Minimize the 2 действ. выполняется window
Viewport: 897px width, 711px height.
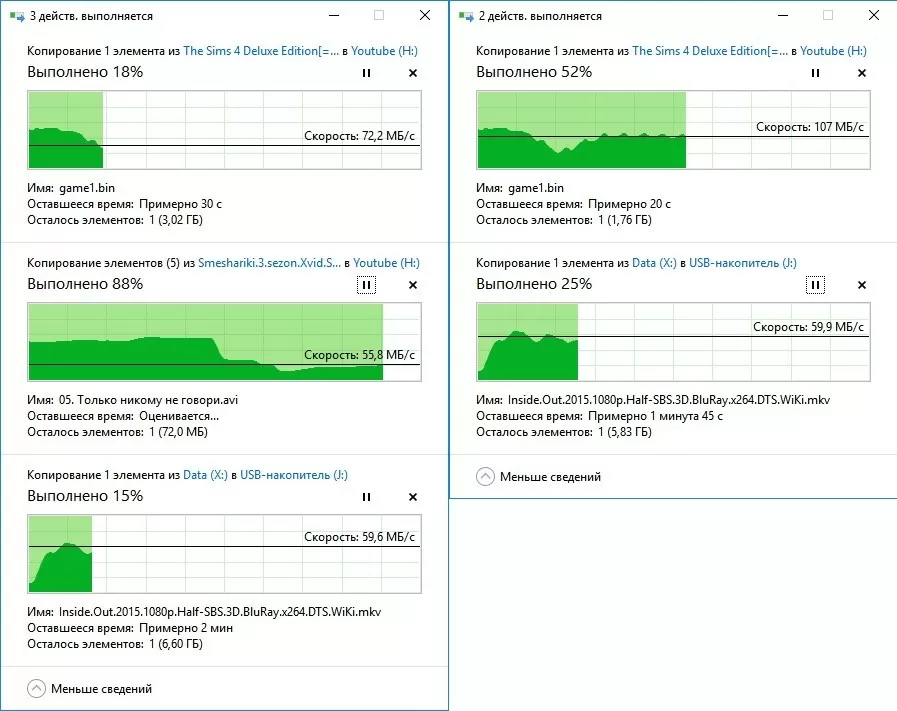[783, 15]
